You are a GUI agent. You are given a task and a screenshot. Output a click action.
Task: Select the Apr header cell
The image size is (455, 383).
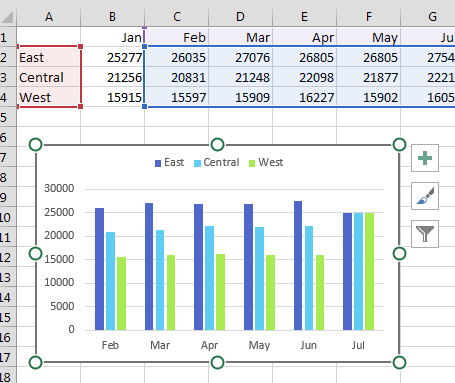tap(304, 37)
